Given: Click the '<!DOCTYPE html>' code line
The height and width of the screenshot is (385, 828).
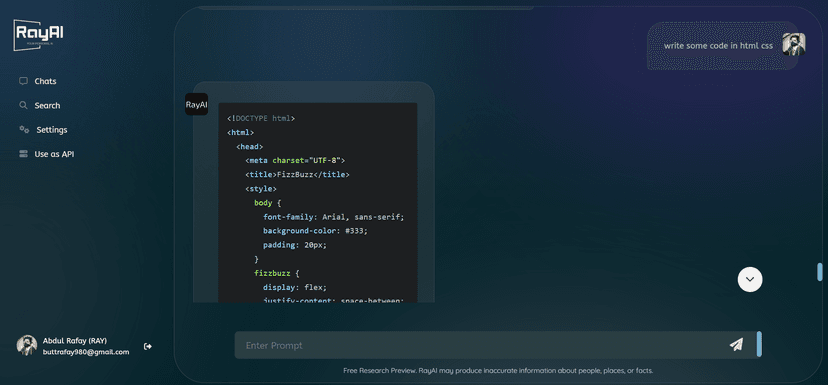Looking at the screenshot, I should (261, 118).
